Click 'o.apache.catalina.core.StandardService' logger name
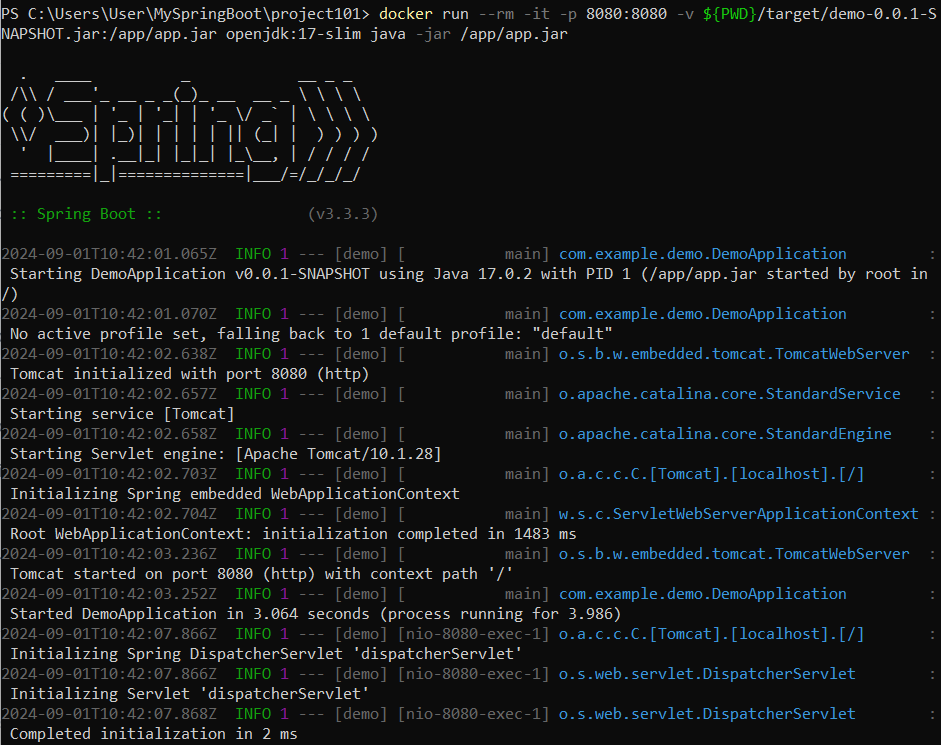 pos(730,394)
